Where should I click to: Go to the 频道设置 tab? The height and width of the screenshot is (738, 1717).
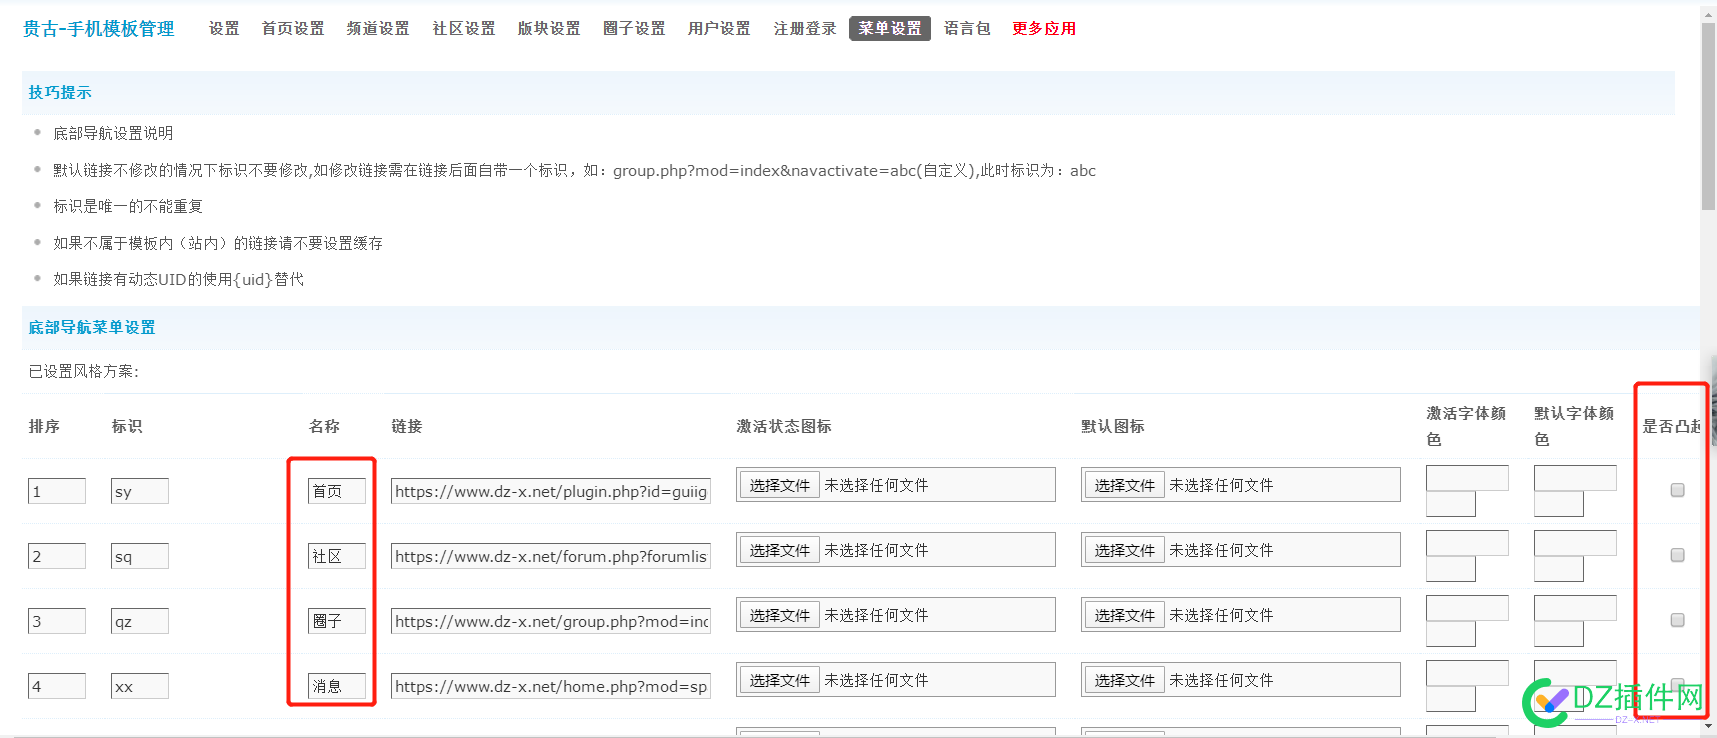[x=378, y=29]
